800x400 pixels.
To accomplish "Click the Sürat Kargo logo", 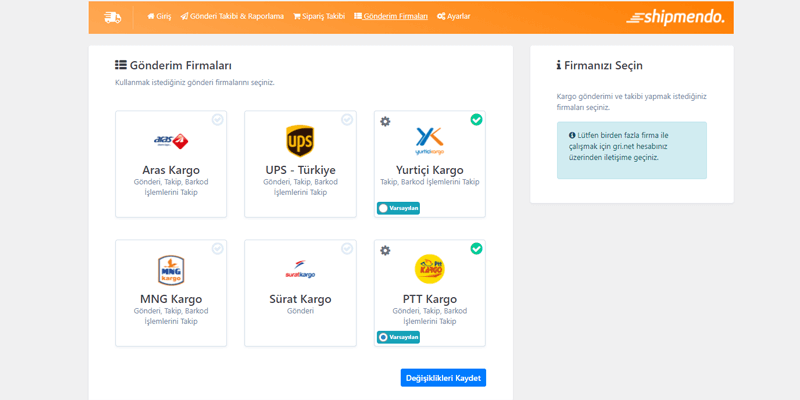I will point(300,269).
